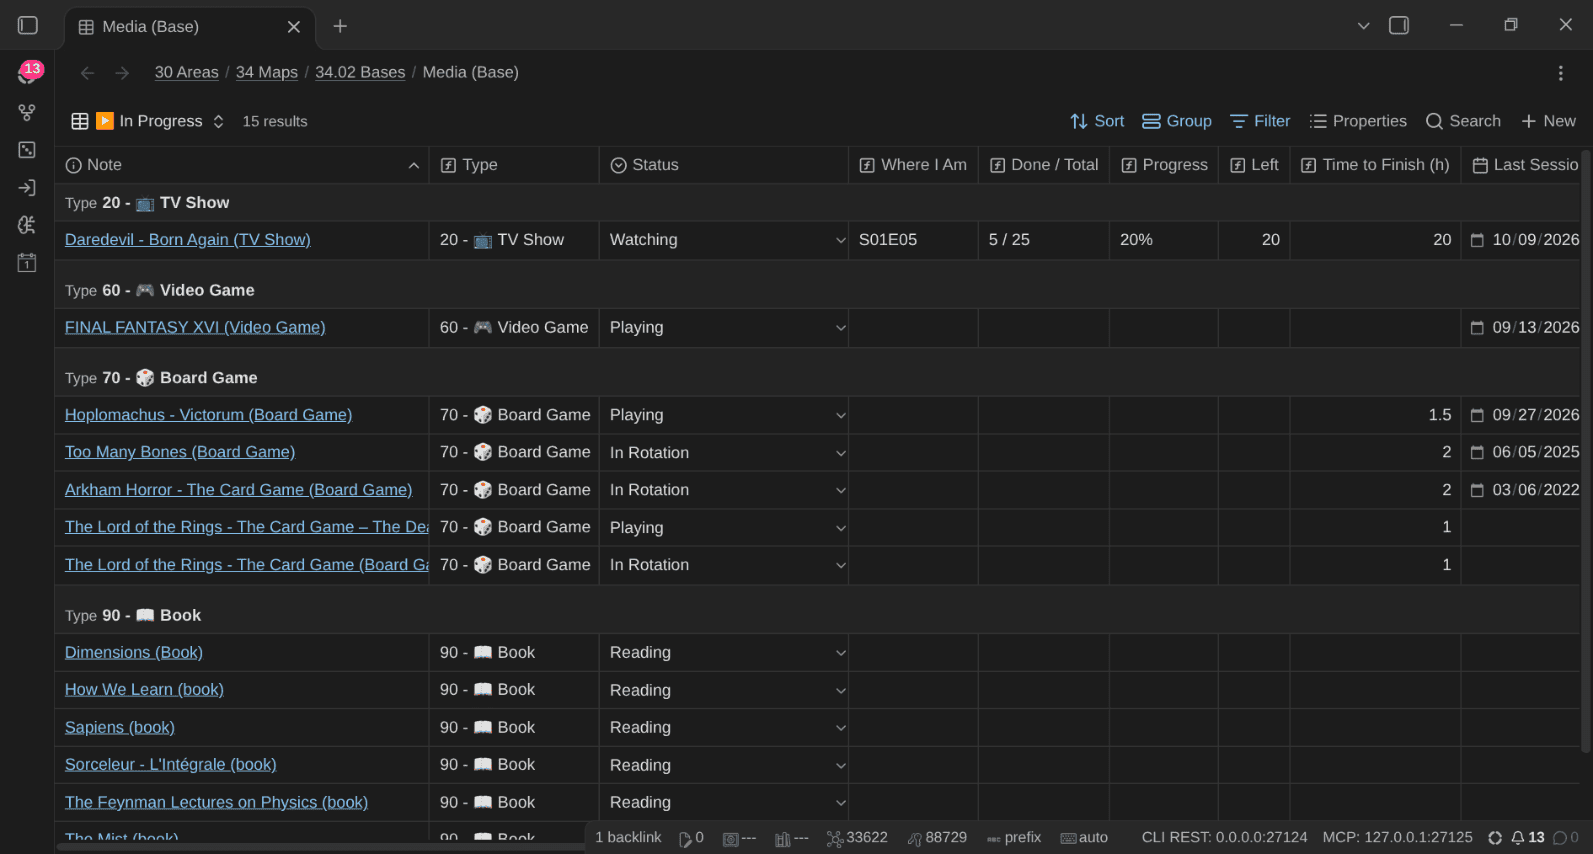This screenshot has width=1593, height=854.
Task: Close the Media (Base) tab
Action: [x=294, y=27]
